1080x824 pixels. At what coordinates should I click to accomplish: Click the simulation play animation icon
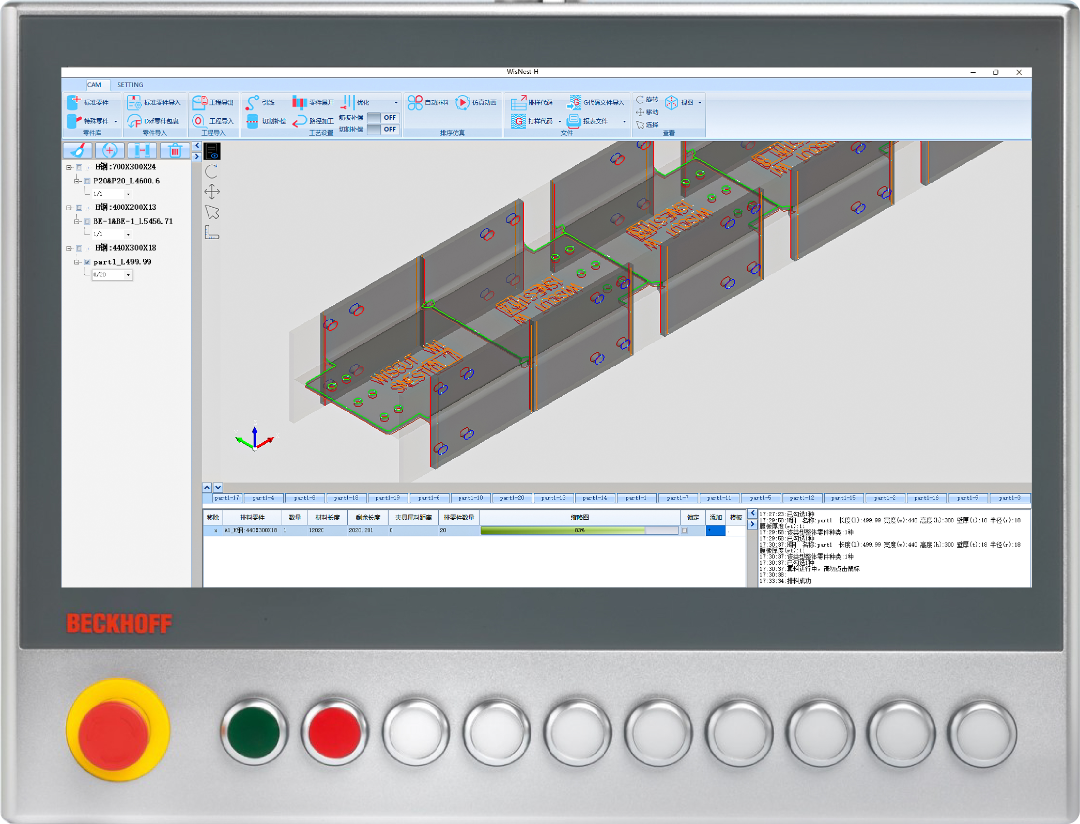pos(463,102)
